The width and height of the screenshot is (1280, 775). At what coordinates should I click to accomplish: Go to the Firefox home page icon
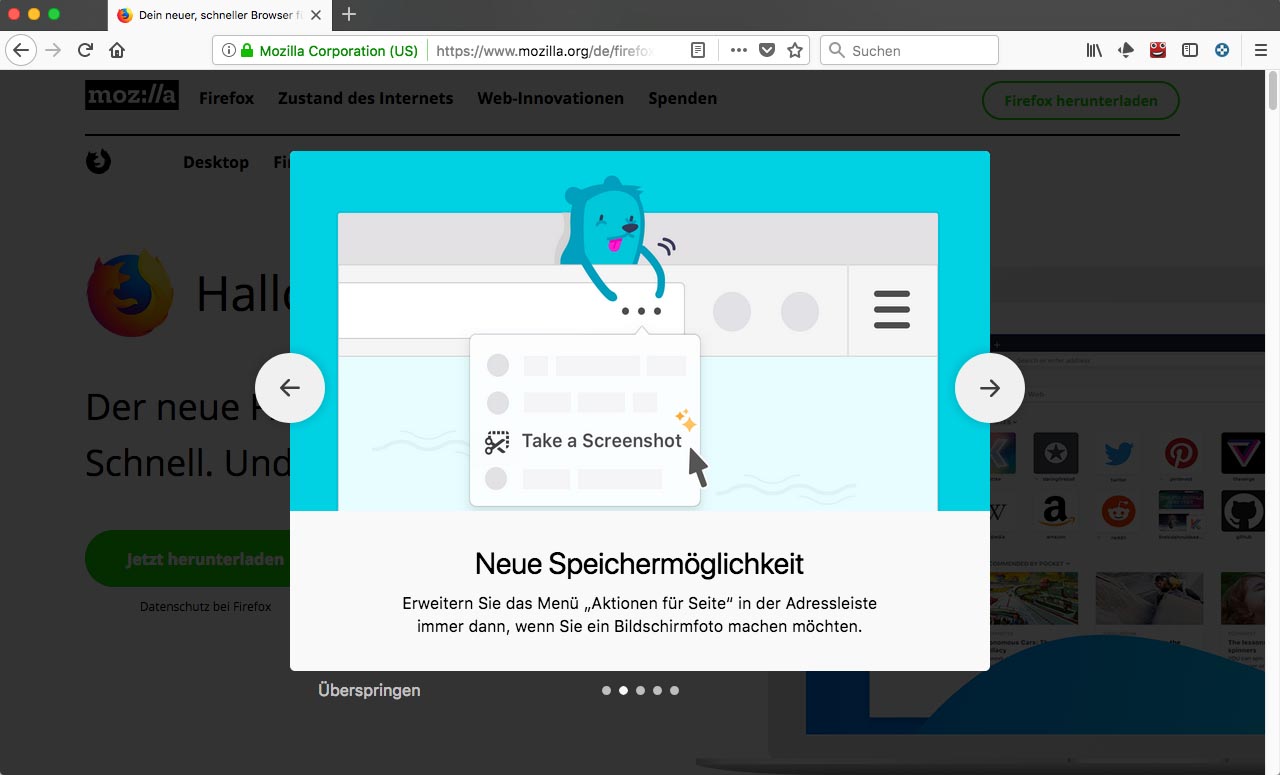point(117,50)
